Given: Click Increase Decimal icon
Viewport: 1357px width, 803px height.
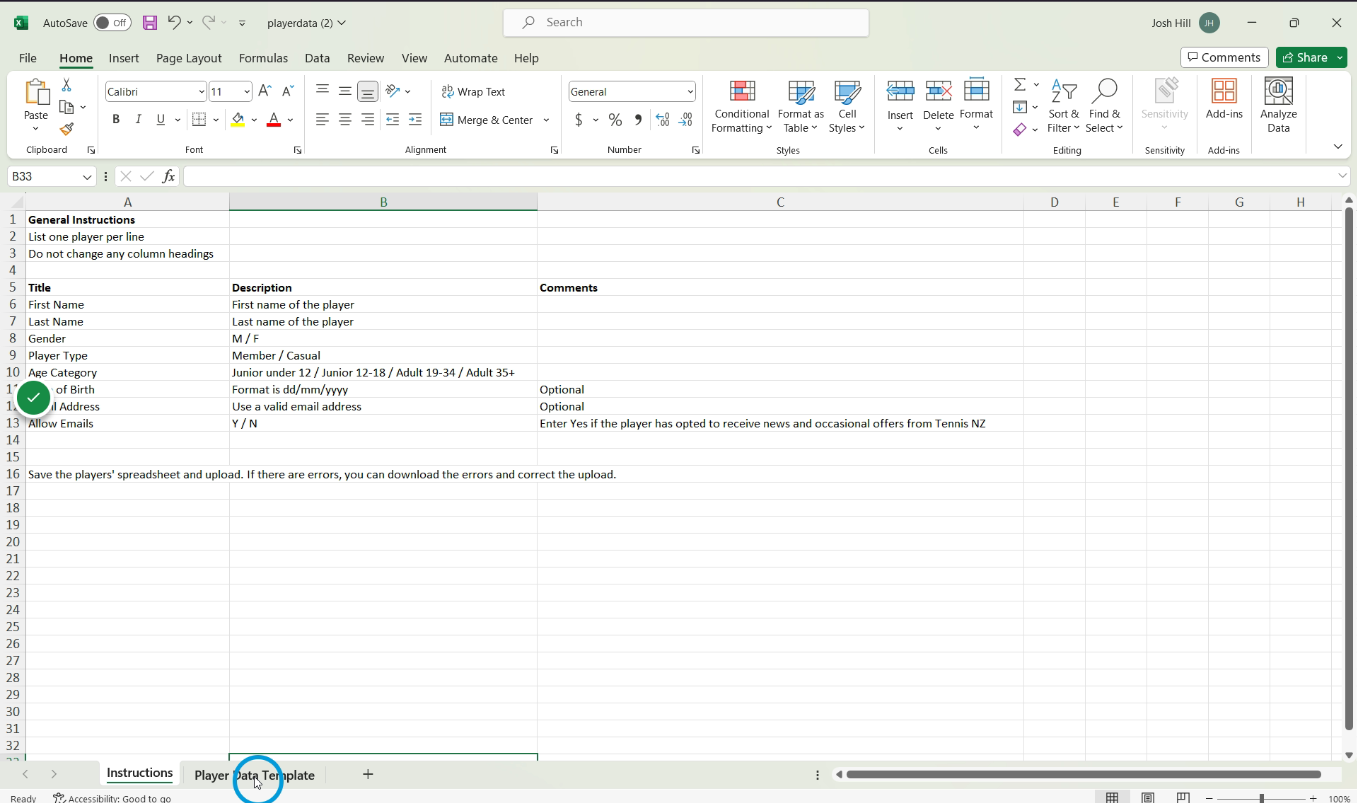Looking at the screenshot, I should (x=662, y=120).
